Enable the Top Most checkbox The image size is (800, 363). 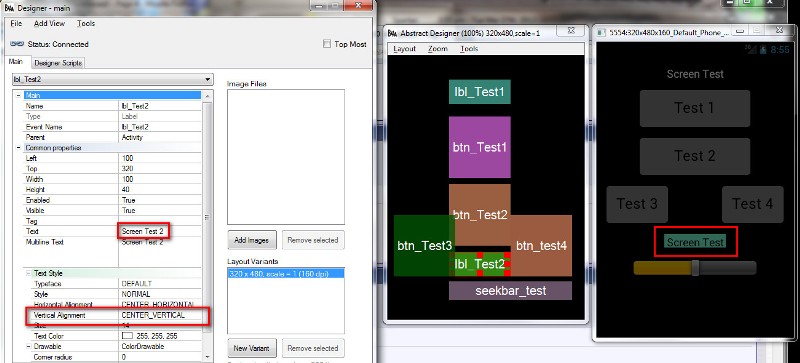click(327, 44)
